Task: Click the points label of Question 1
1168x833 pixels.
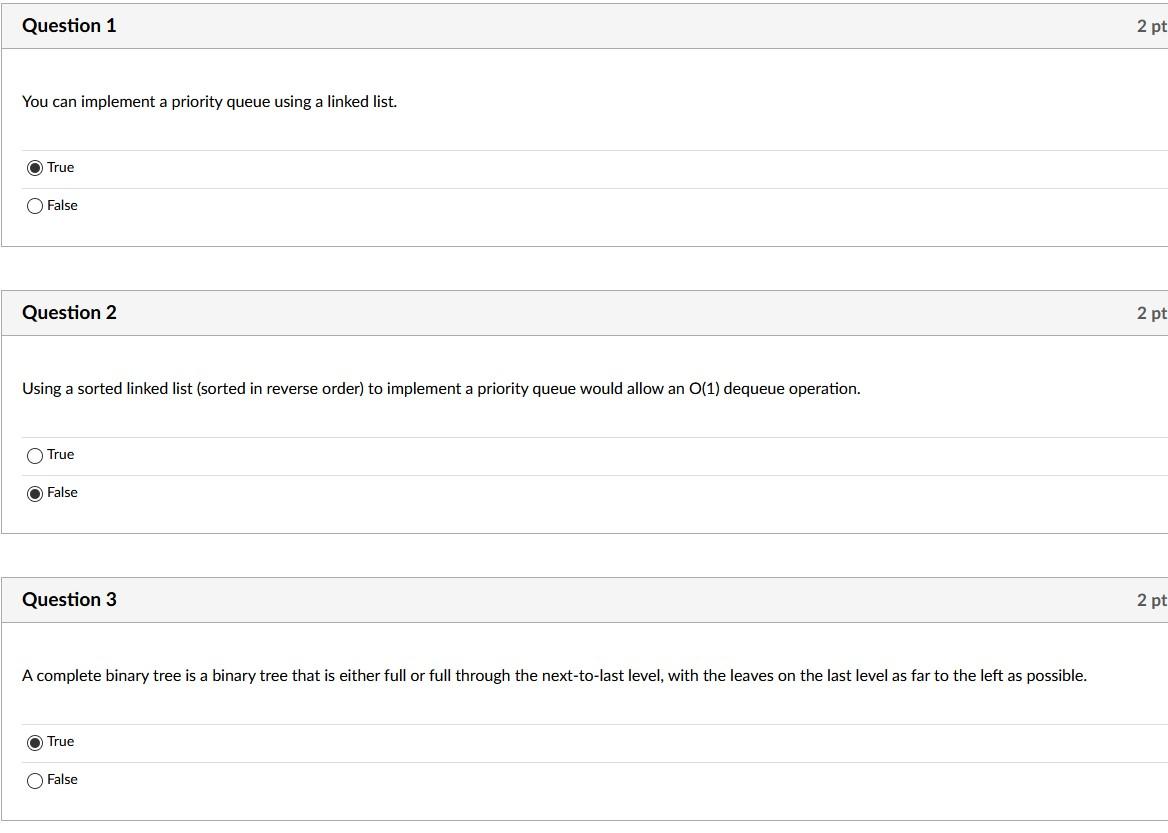Action: click(1152, 26)
